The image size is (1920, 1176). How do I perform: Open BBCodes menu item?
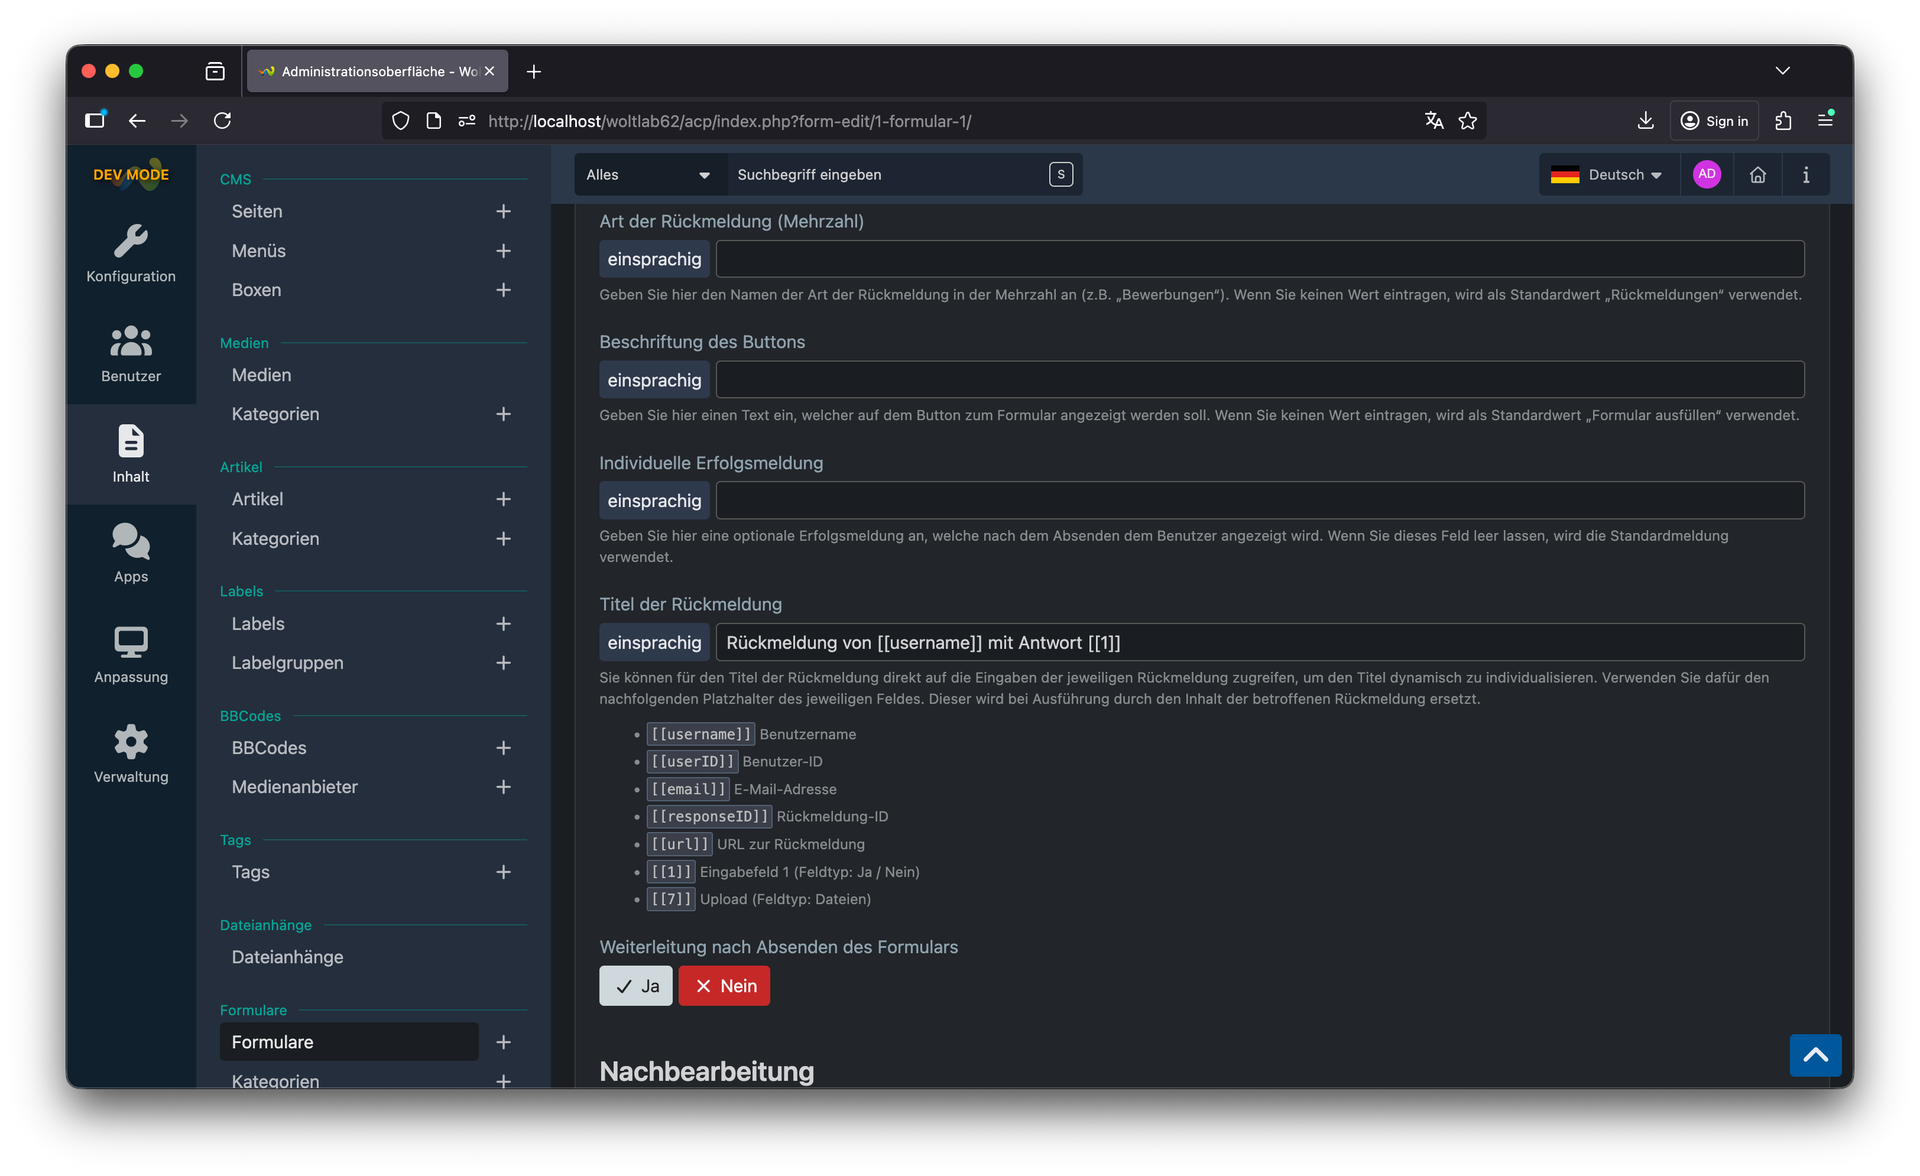tap(269, 748)
